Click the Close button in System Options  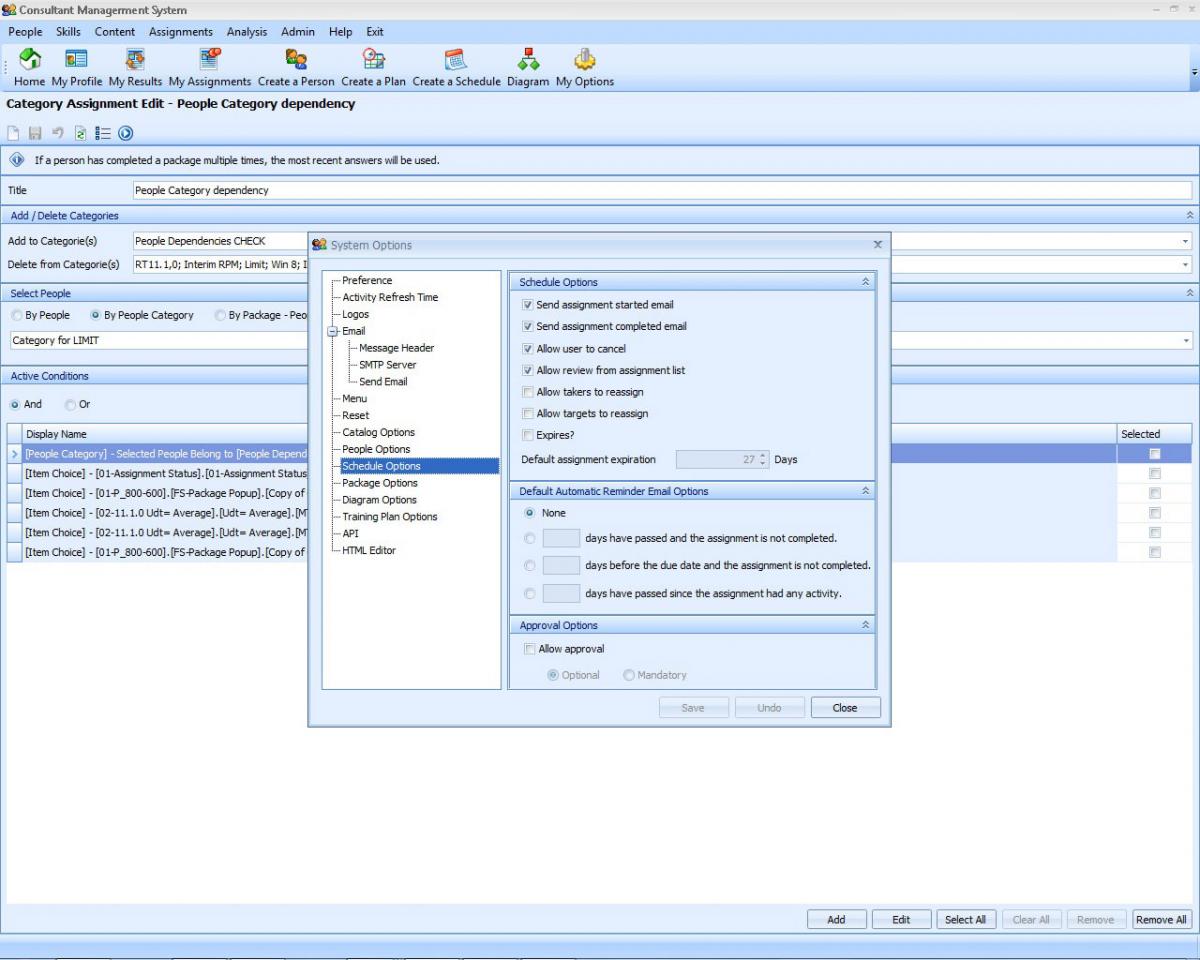pyautogui.click(x=845, y=708)
